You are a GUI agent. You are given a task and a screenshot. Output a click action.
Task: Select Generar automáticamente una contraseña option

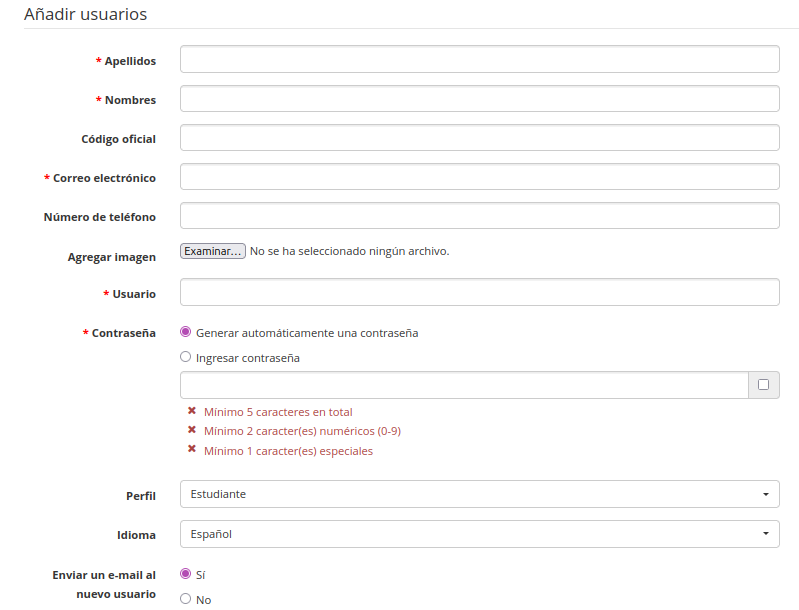click(185, 332)
